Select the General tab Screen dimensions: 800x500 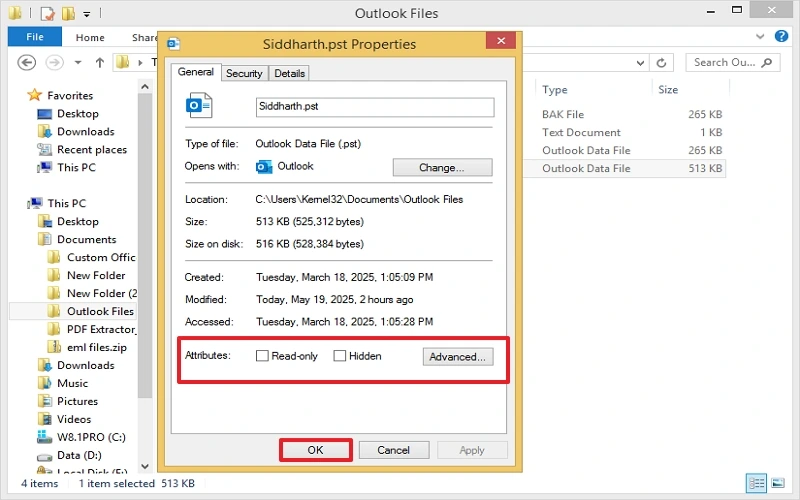click(195, 72)
